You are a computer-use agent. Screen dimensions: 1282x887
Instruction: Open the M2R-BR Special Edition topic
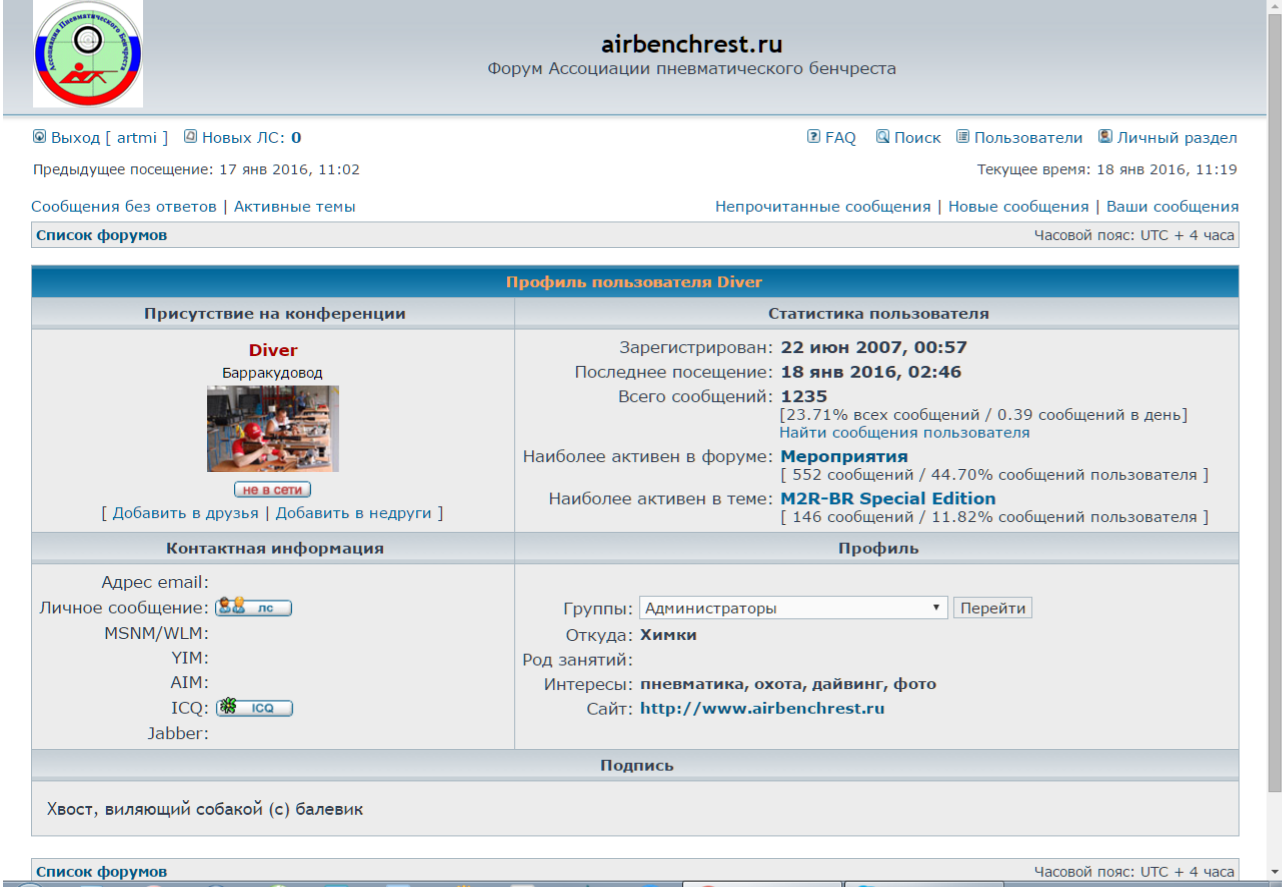pos(887,499)
